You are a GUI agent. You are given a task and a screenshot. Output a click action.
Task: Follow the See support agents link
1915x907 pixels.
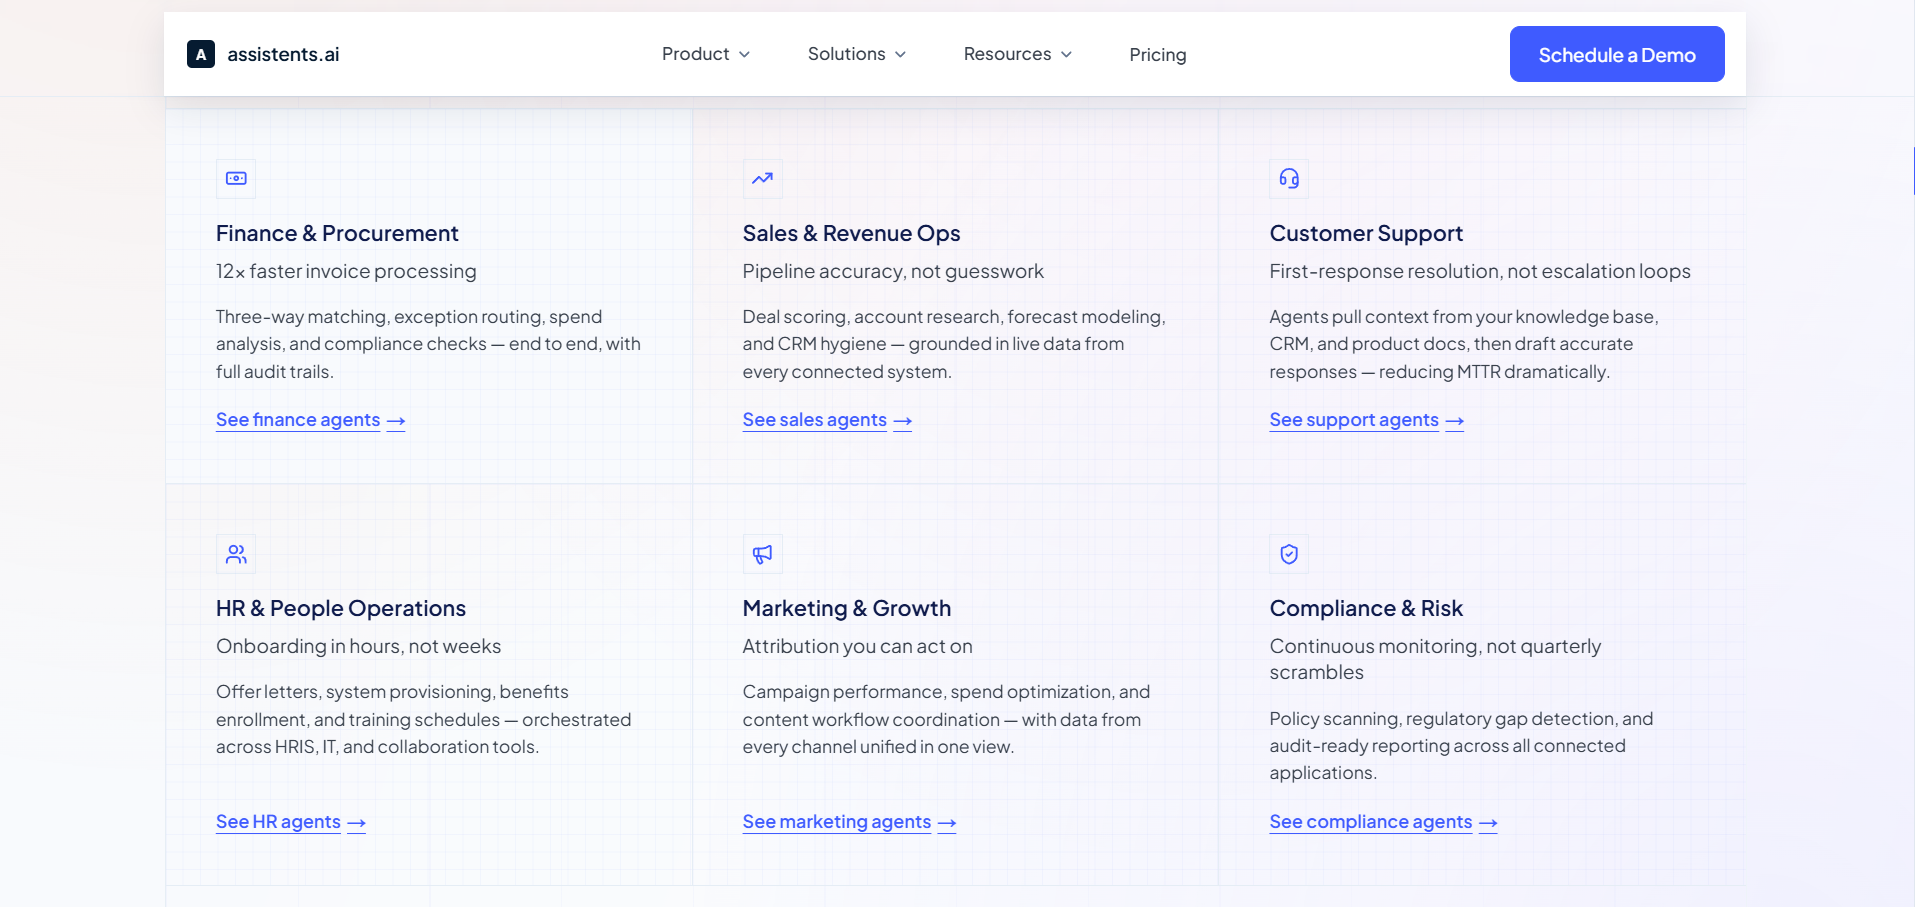1367,420
